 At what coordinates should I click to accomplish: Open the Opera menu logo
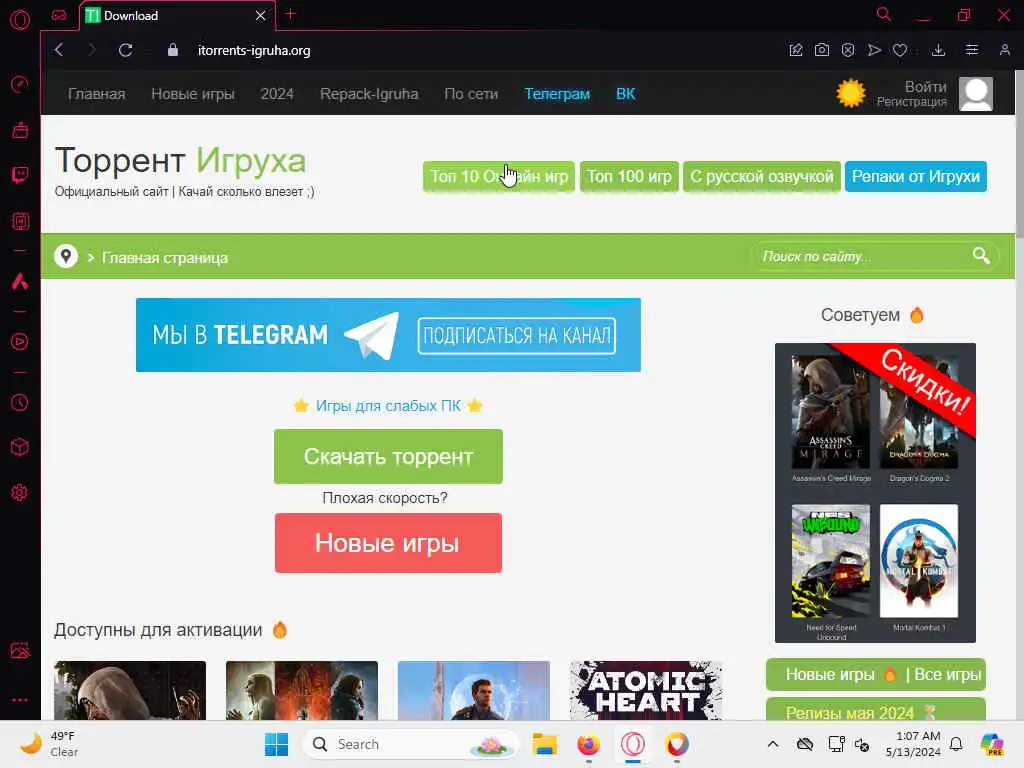click(x=20, y=20)
